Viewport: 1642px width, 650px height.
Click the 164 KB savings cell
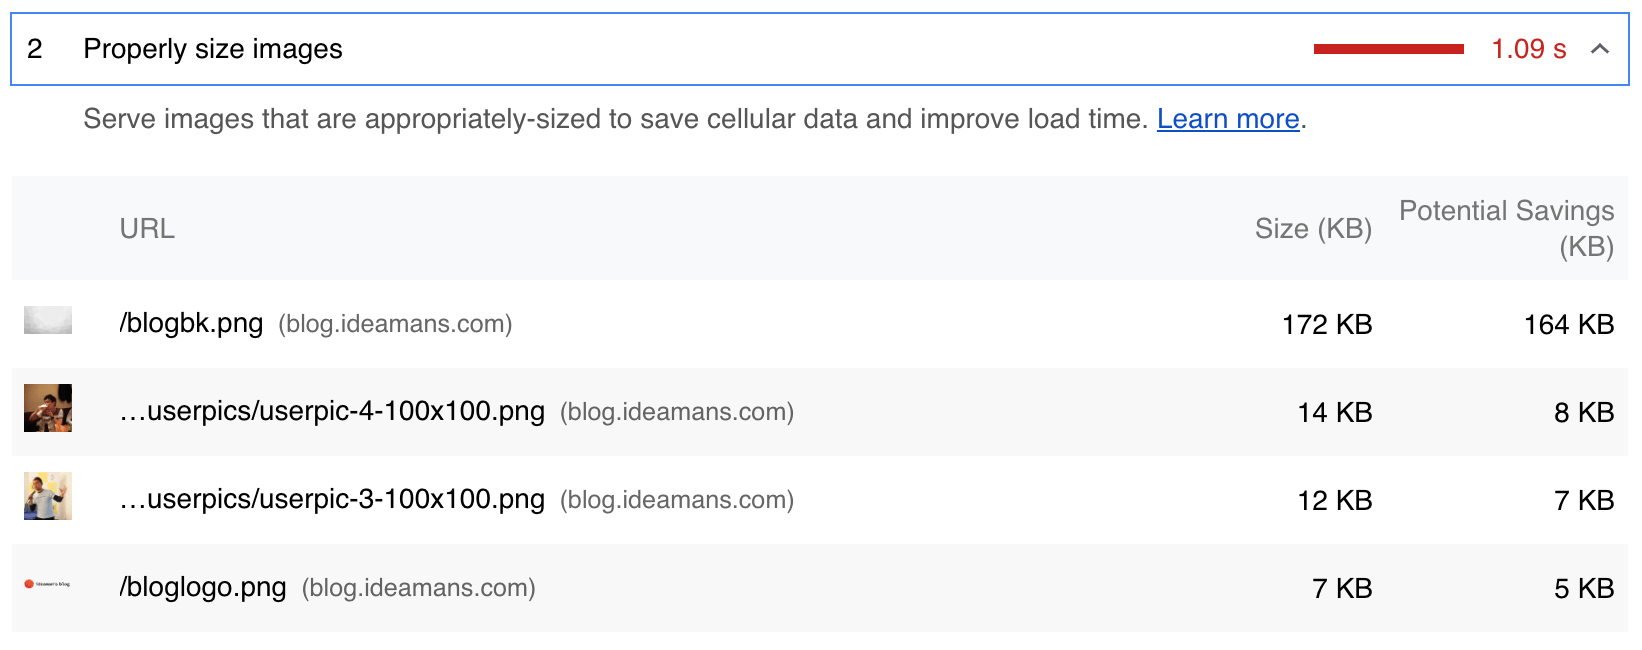1569,325
